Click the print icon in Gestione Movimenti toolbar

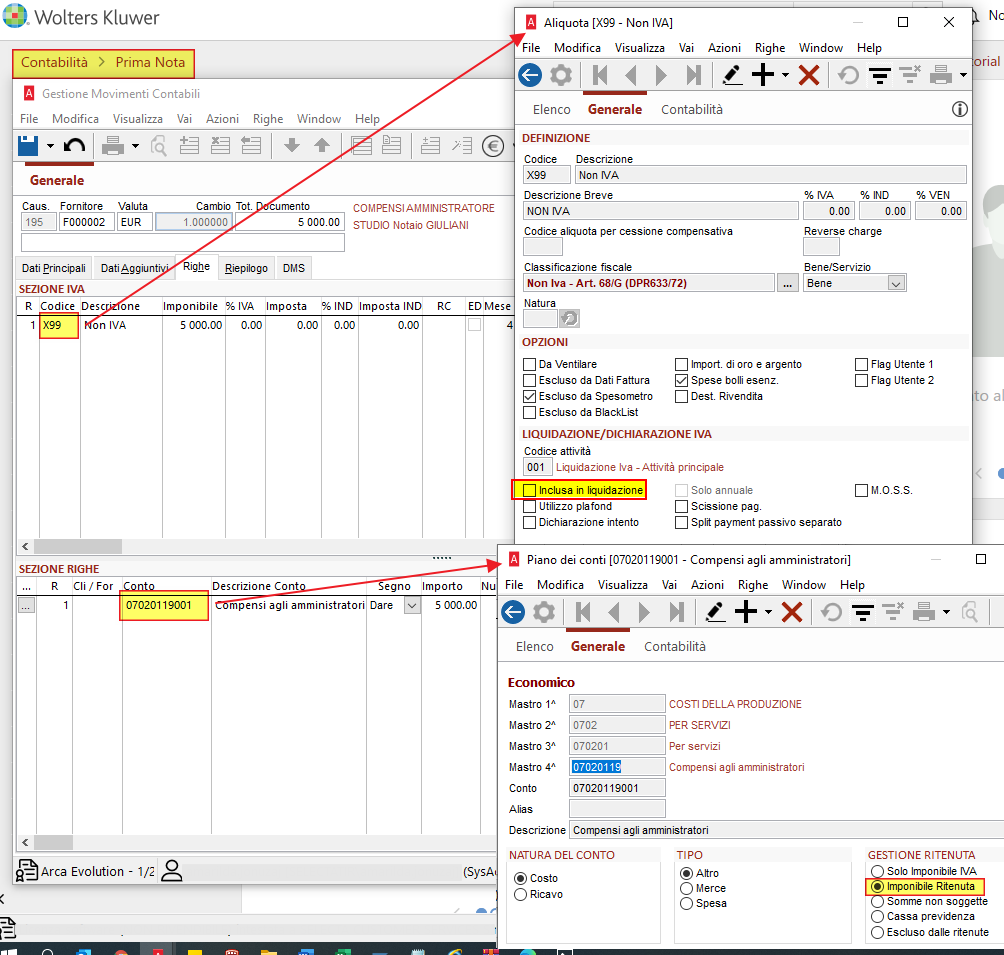point(113,146)
